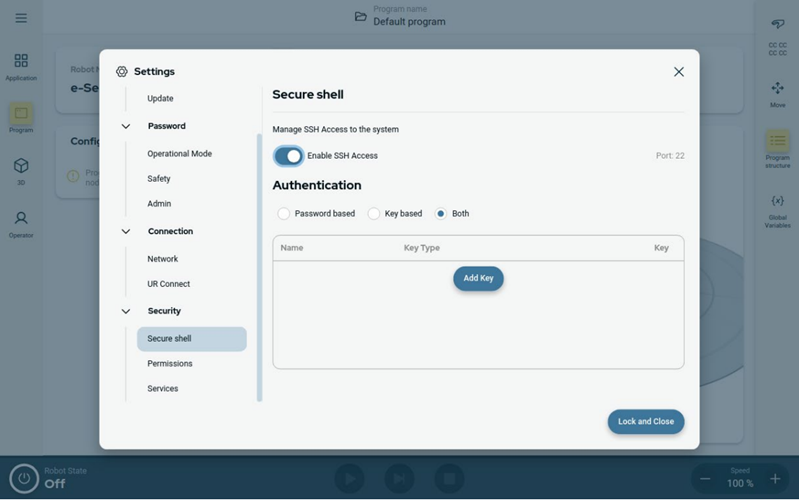Open the Network settings item
Image resolution: width=800 pixels, height=500 pixels.
(162, 259)
